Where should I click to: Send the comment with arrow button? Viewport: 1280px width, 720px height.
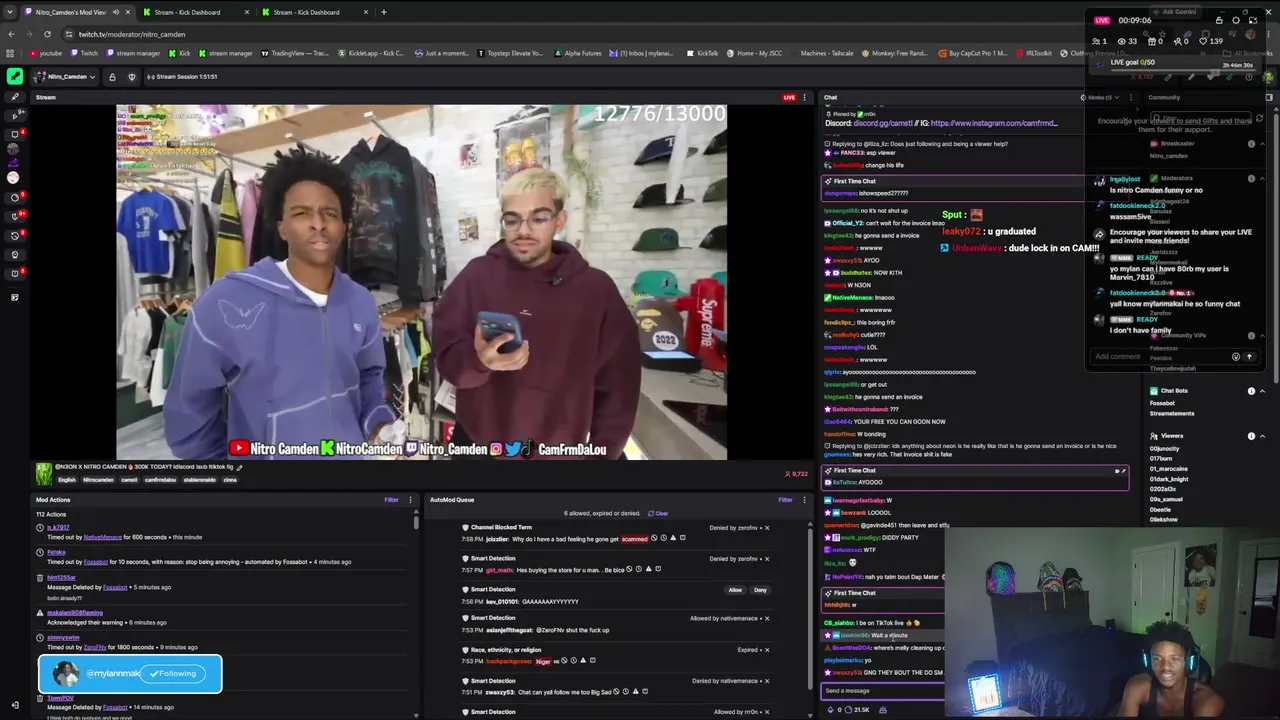coord(1249,357)
